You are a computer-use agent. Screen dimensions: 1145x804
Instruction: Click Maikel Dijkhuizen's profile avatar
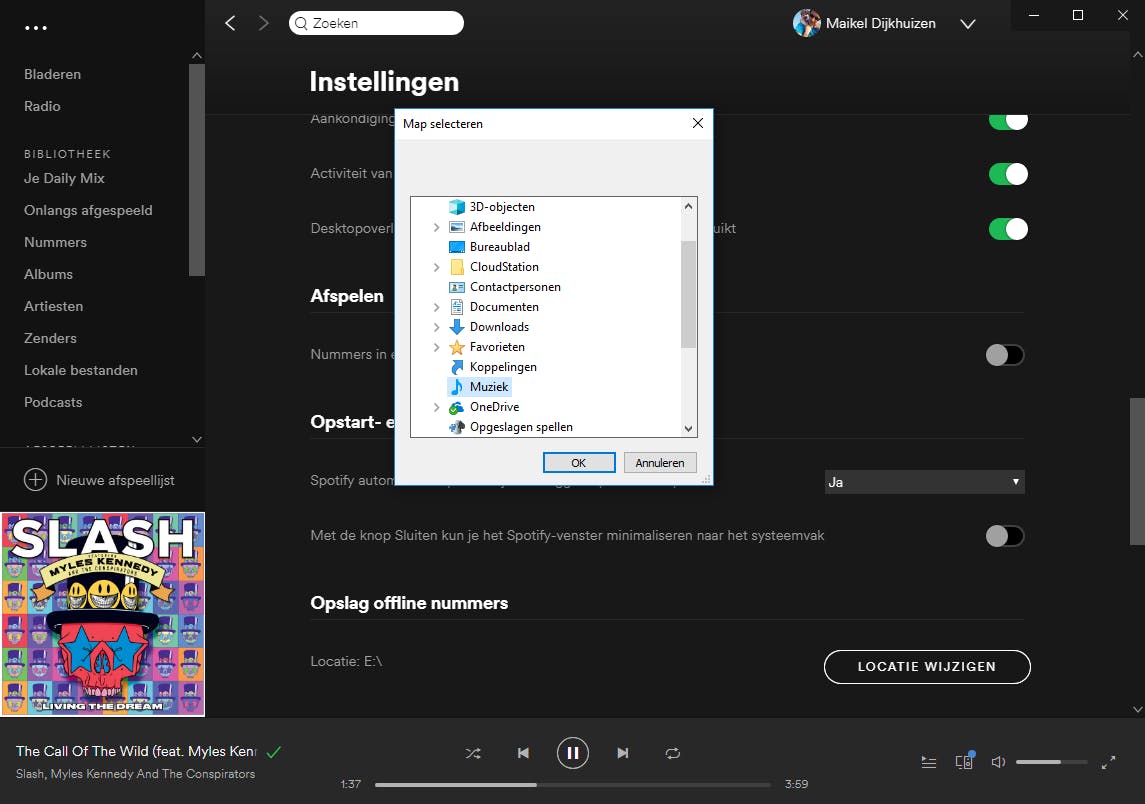click(806, 23)
